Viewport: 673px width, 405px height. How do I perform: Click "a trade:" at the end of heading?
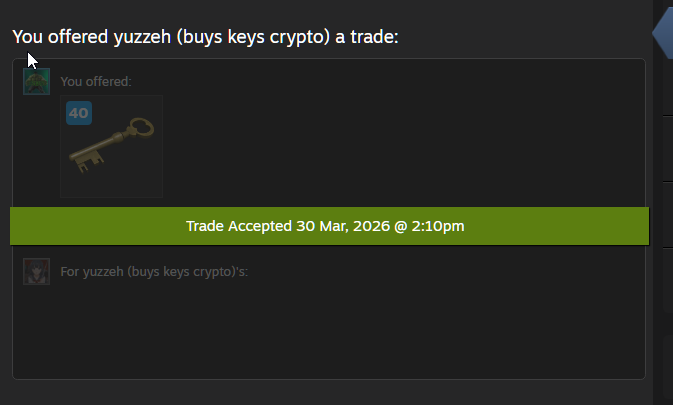coord(367,37)
